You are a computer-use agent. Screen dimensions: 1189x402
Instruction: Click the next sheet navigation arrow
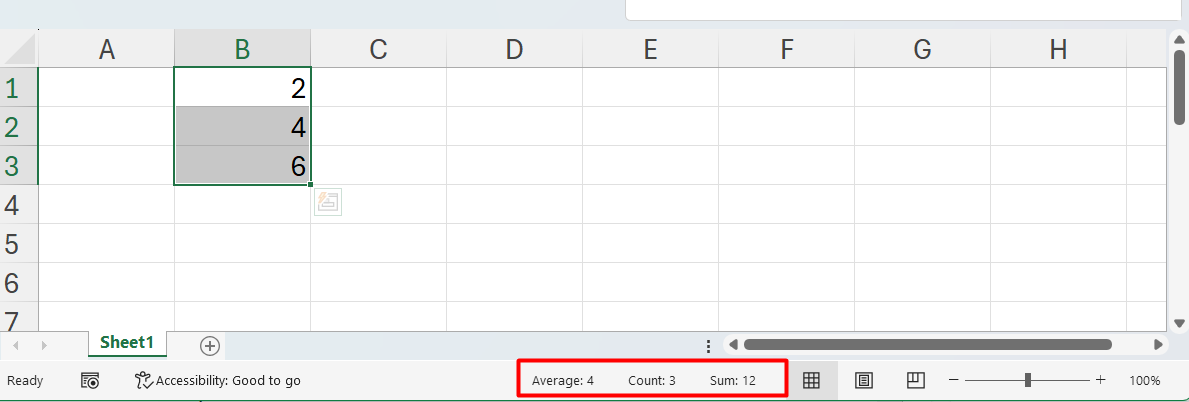[x=44, y=346]
